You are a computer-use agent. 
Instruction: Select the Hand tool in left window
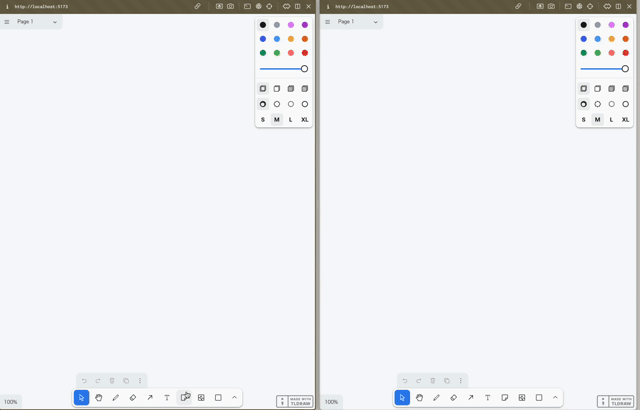click(x=99, y=397)
